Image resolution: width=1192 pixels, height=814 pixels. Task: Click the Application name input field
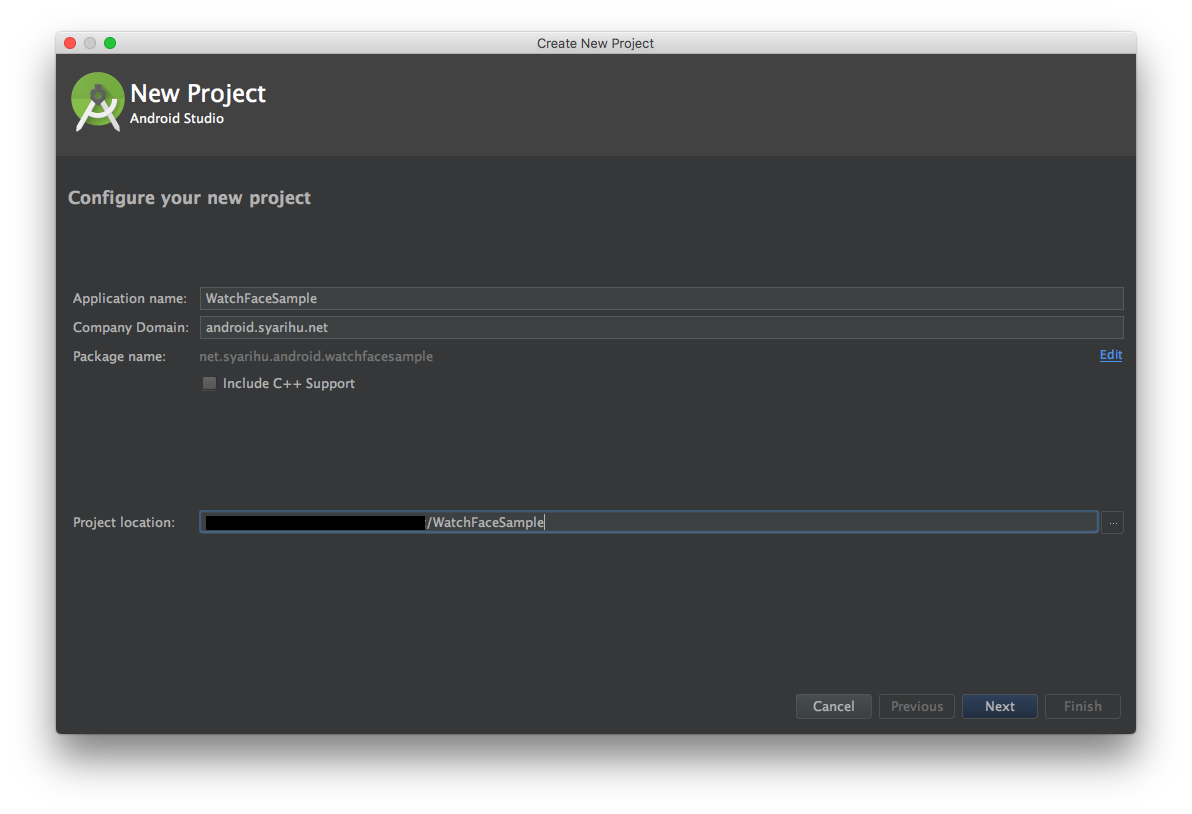coord(661,298)
